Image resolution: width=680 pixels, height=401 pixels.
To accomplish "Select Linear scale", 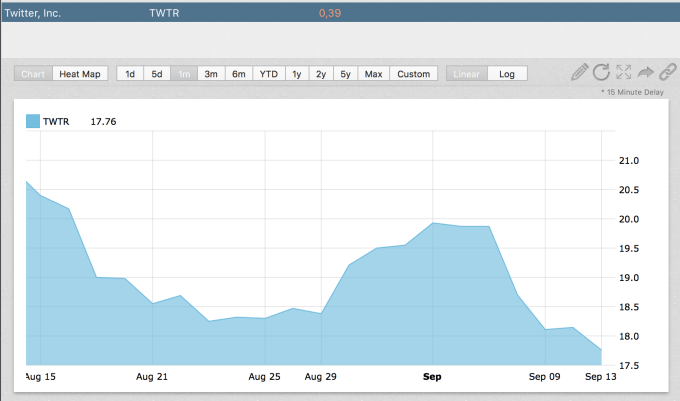I will click(x=468, y=74).
